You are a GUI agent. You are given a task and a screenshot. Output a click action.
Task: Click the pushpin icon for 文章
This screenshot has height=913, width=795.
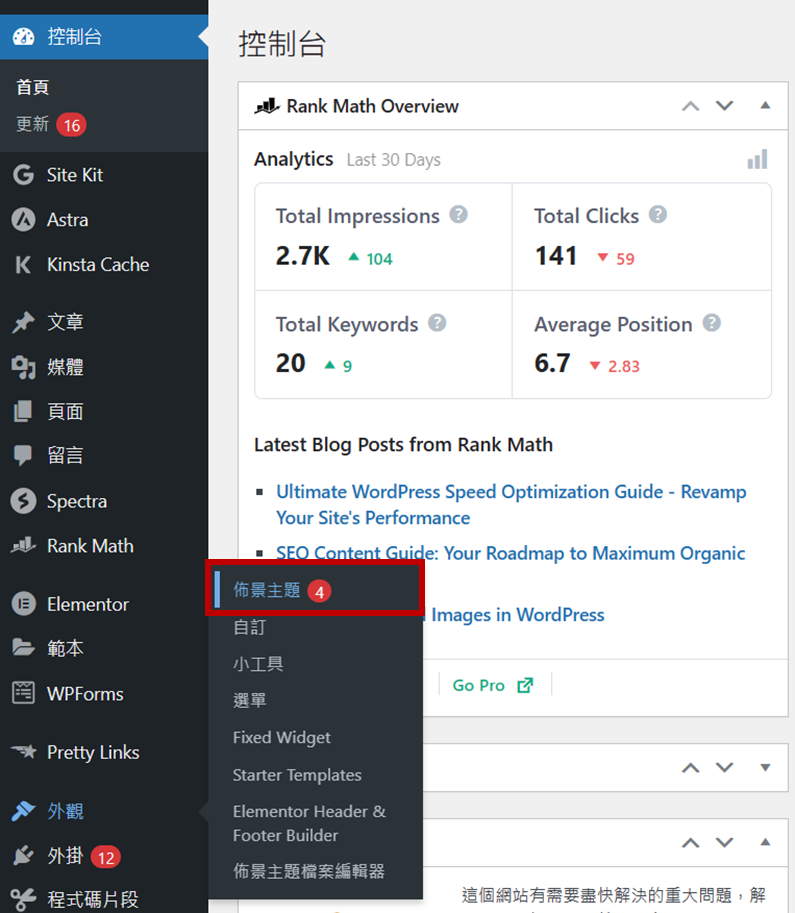pyautogui.click(x=23, y=322)
